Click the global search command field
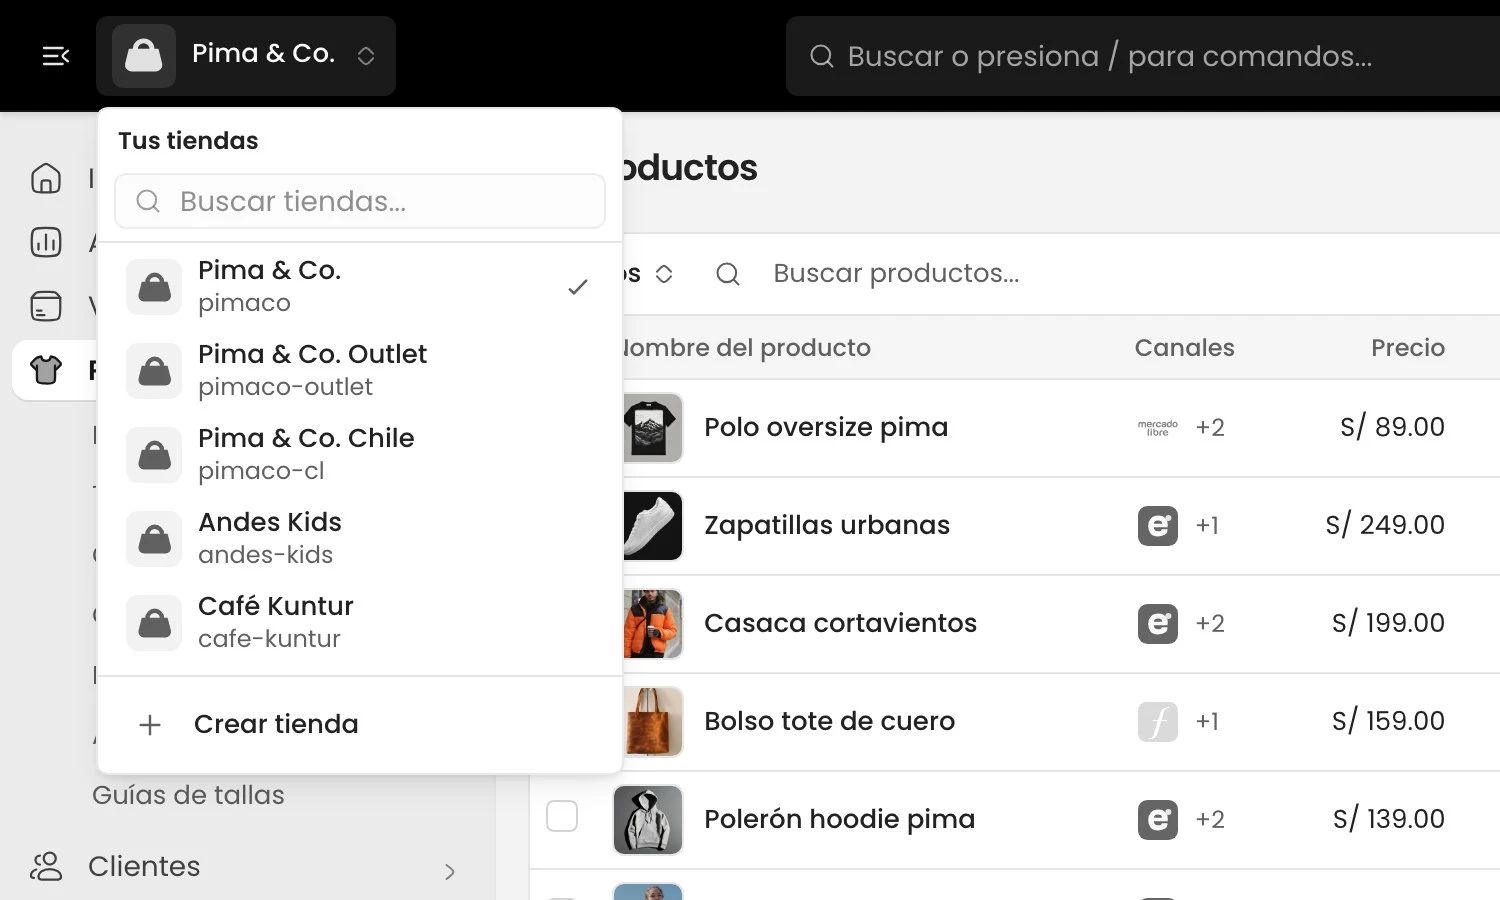Image resolution: width=1500 pixels, height=900 pixels. (x=1142, y=56)
